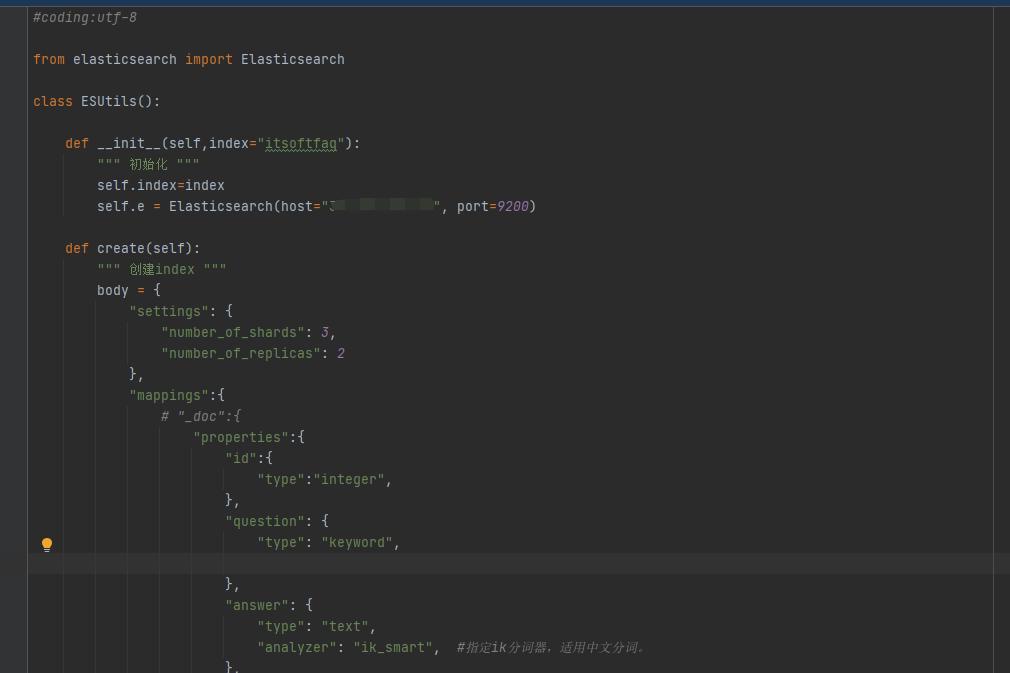Click the class name "ESUtils"
1010x673 pixels.
pyautogui.click(x=109, y=101)
